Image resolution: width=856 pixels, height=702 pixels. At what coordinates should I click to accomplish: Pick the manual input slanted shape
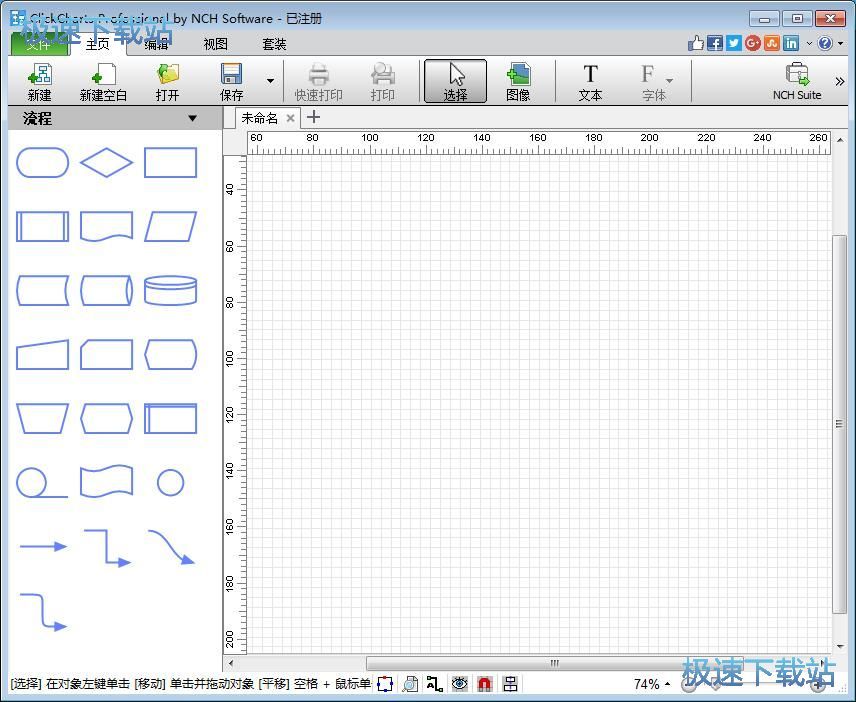coord(43,355)
